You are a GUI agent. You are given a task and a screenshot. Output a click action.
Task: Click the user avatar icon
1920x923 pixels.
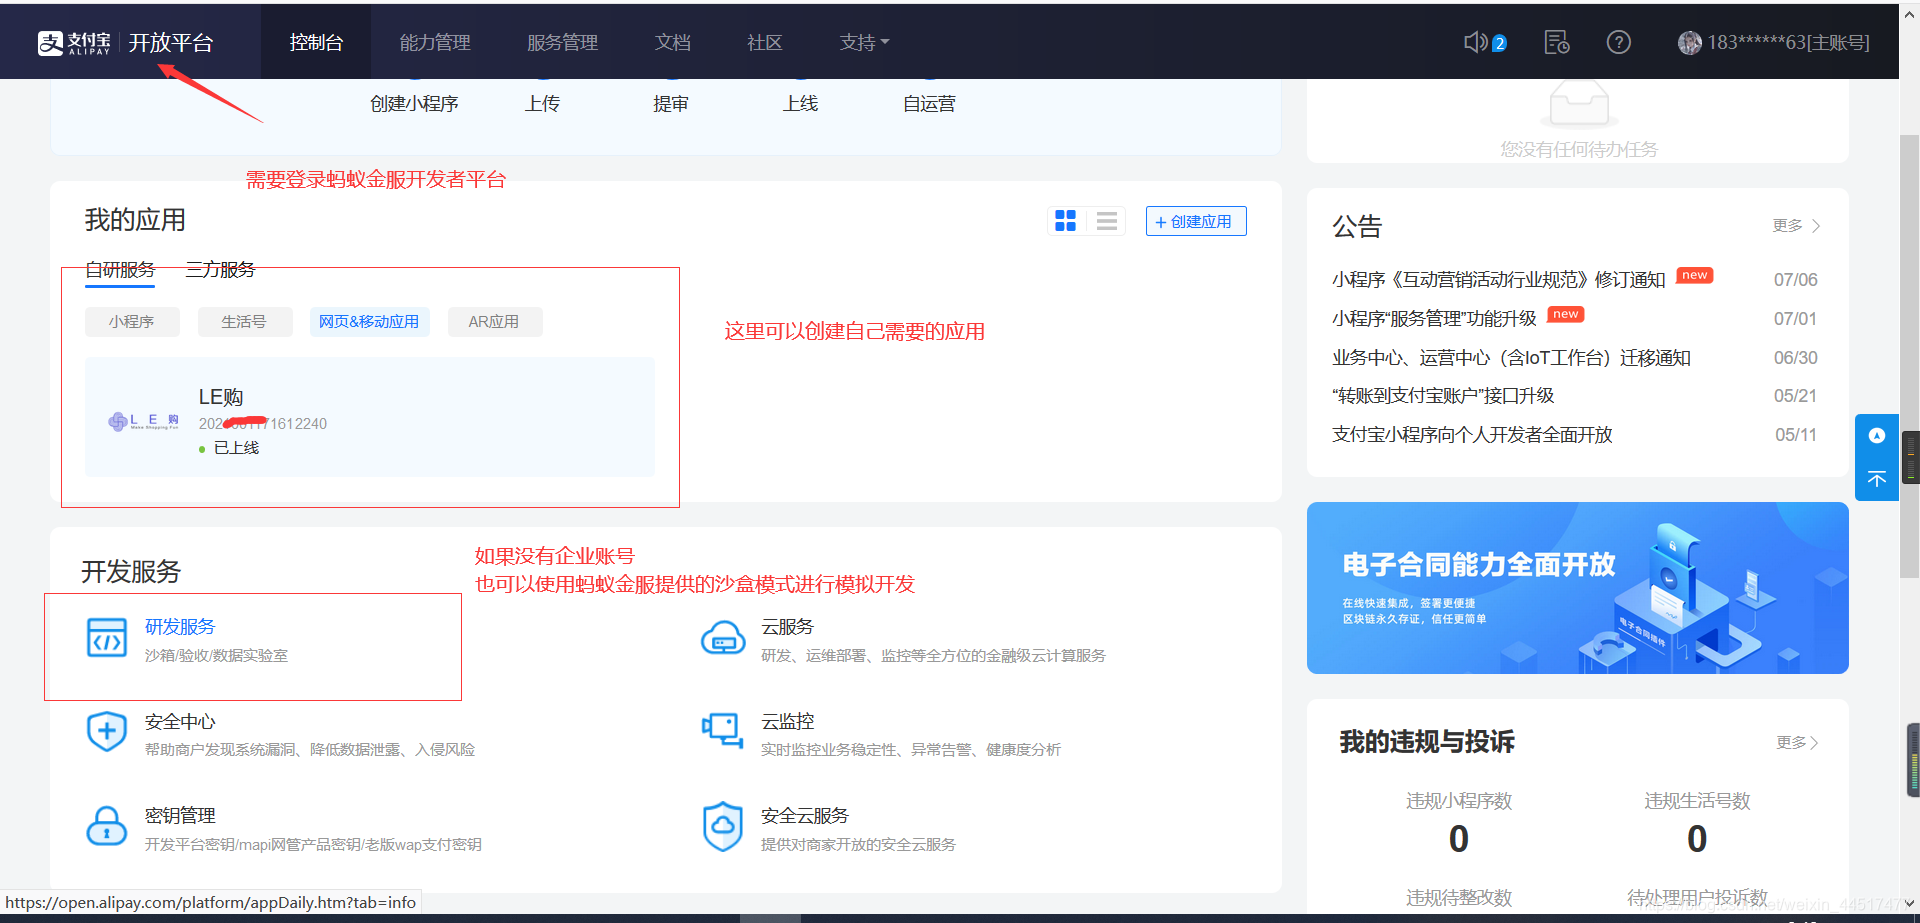coord(1689,43)
